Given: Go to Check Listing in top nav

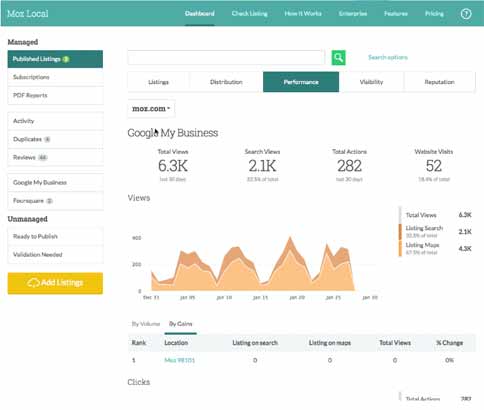Looking at the screenshot, I should 250,14.
